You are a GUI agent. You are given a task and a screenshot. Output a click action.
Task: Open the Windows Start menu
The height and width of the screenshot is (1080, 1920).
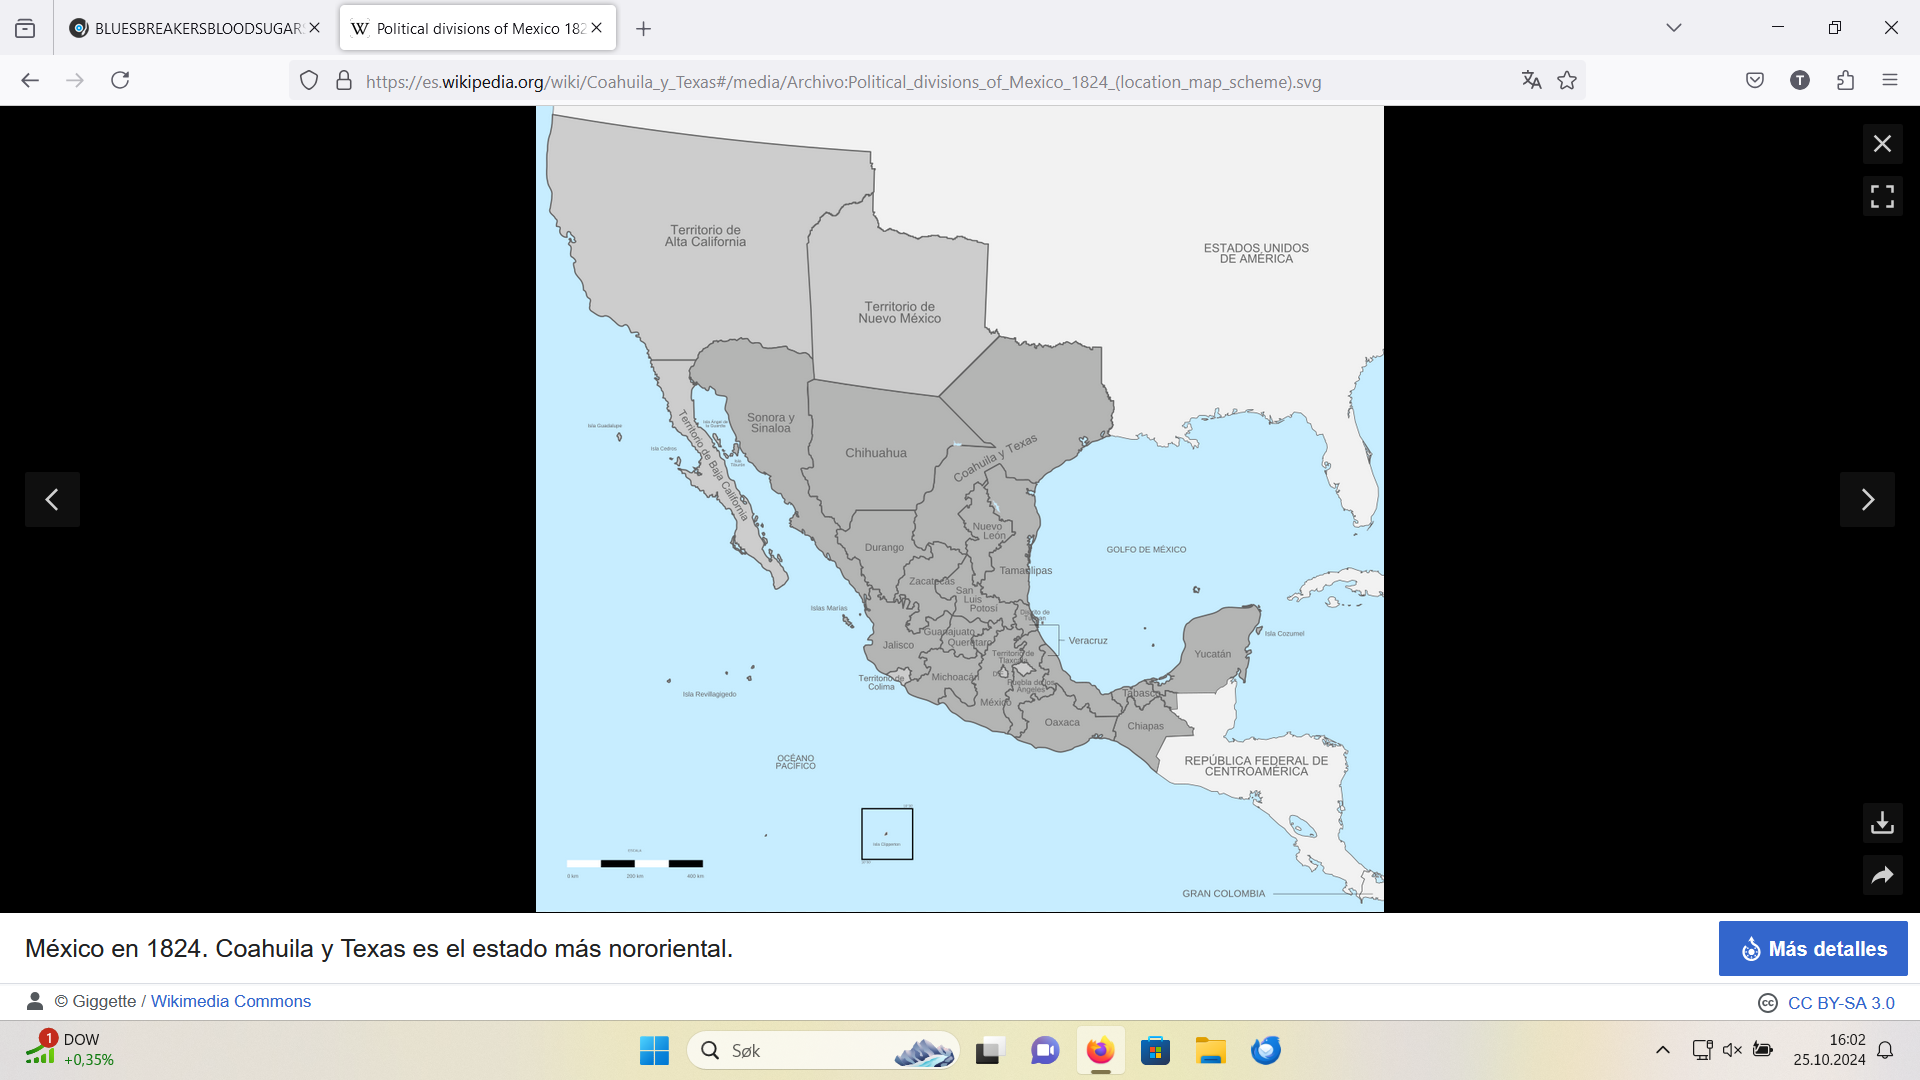(x=654, y=1051)
